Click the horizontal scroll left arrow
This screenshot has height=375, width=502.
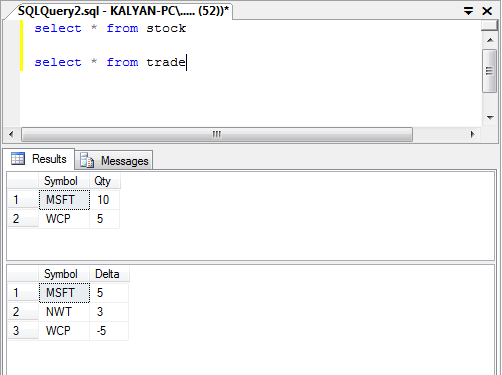pyautogui.click(x=11, y=134)
